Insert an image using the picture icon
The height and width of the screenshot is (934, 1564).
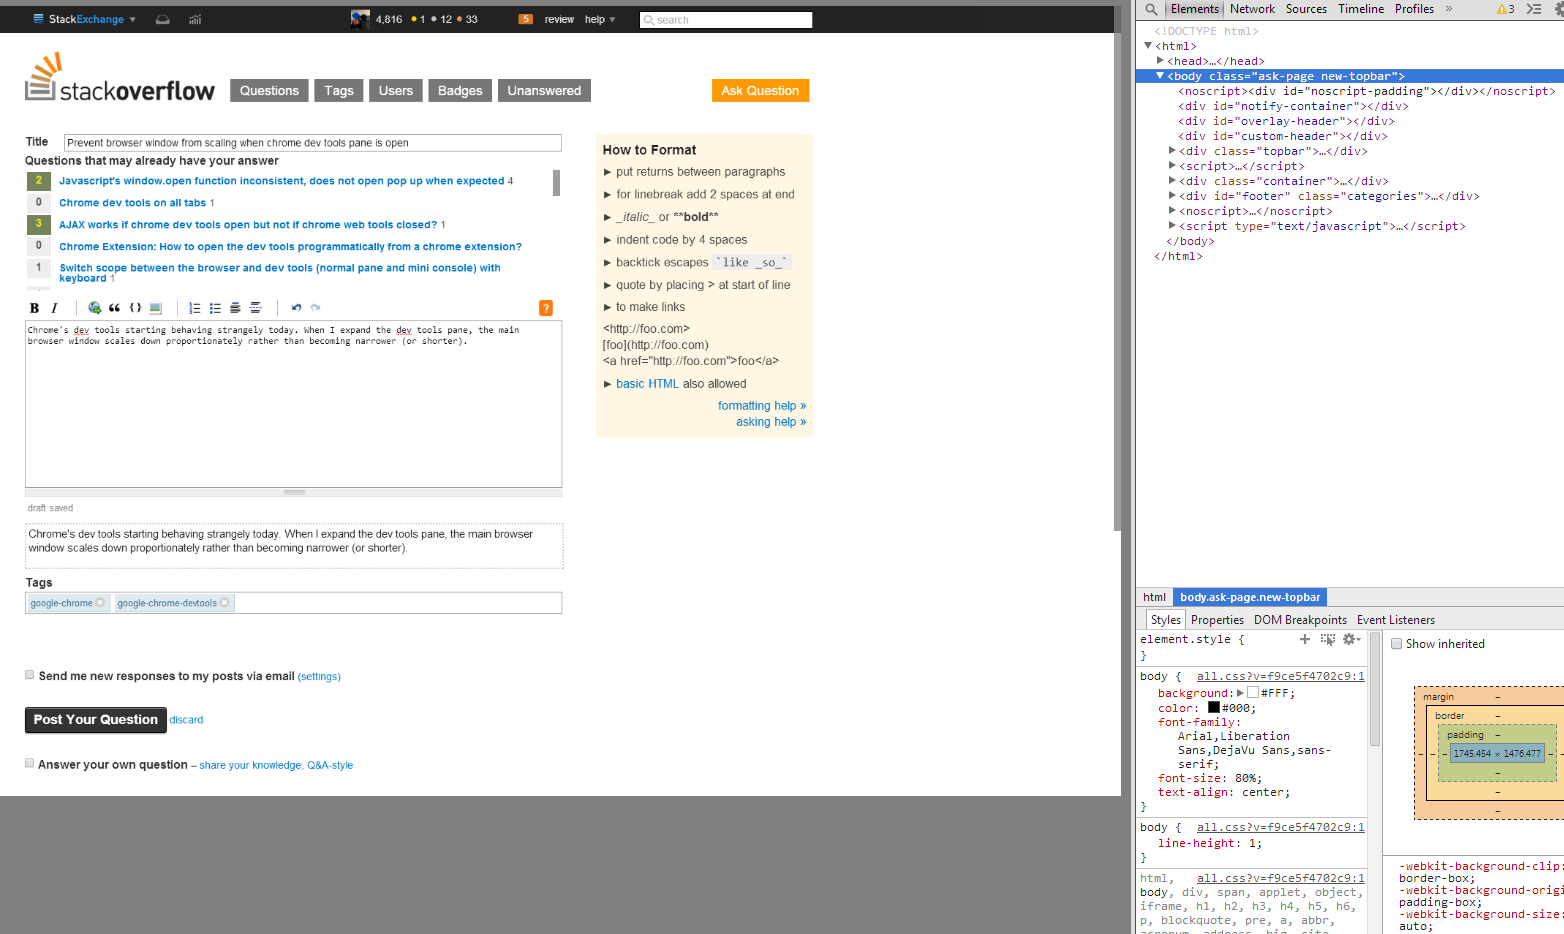click(x=155, y=308)
